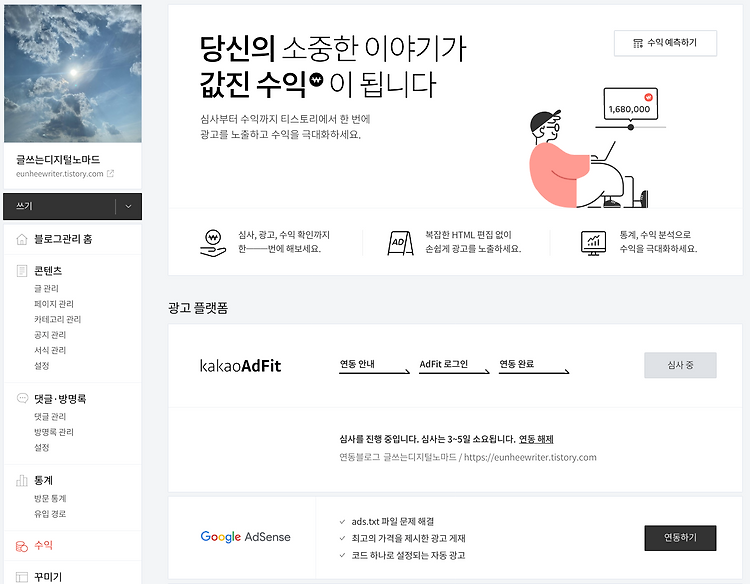Open the eunheewriter.tistory.com blog link
The height and width of the screenshot is (584, 750).
[59, 174]
